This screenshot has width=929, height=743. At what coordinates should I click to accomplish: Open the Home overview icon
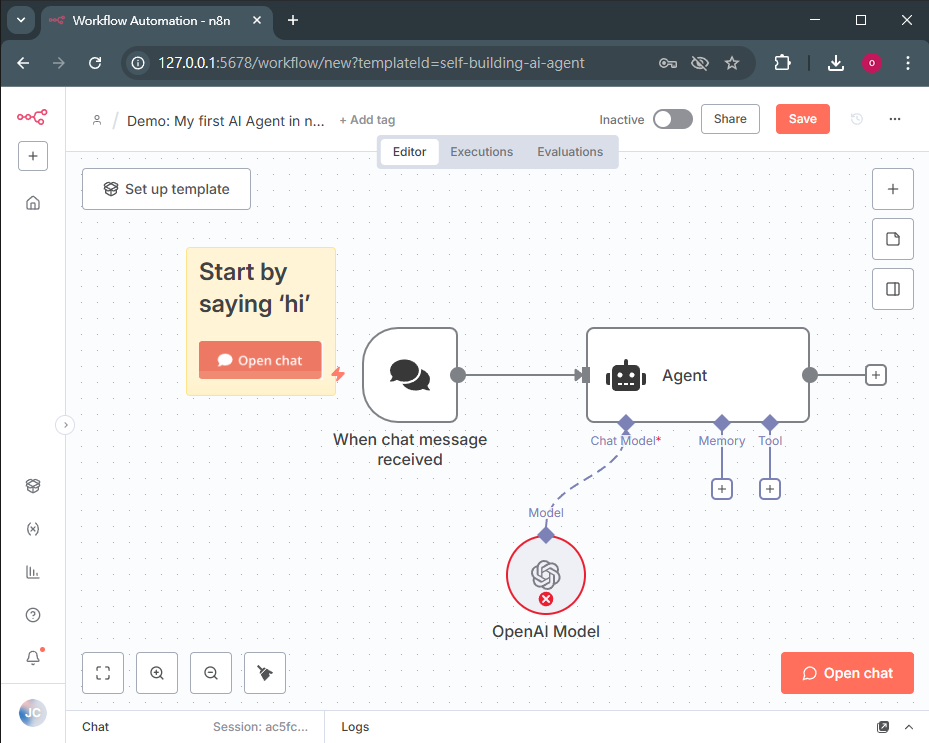pyautogui.click(x=33, y=203)
